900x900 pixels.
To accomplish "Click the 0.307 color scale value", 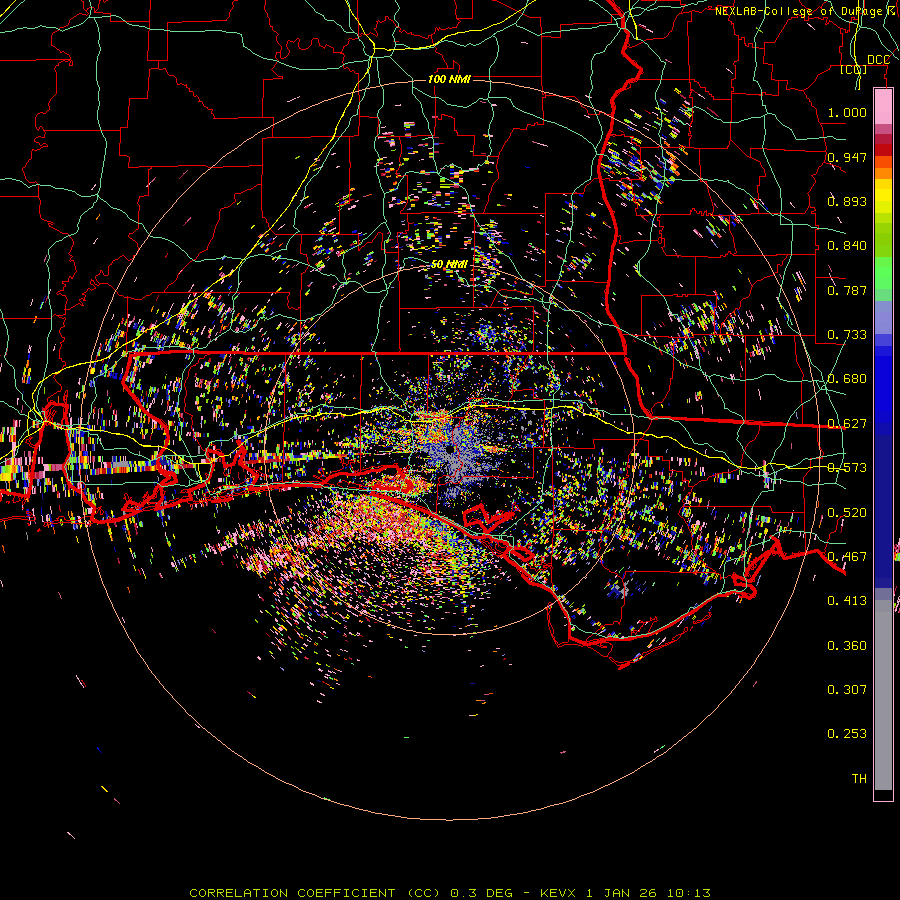I will pos(847,690).
